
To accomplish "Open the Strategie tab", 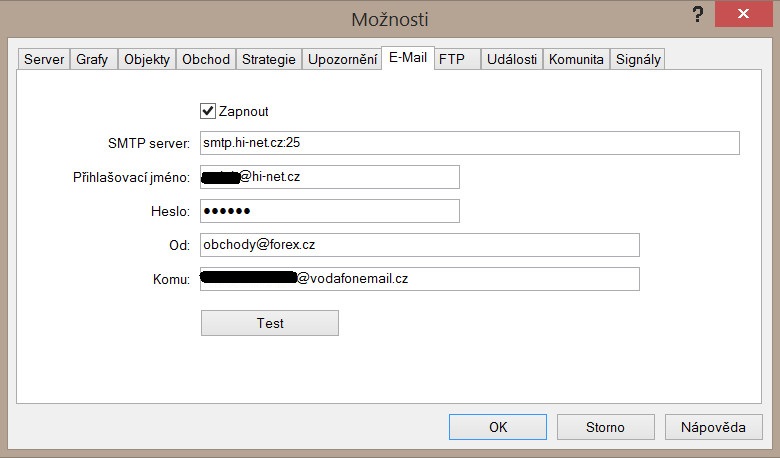I will (x=269, y=59).
